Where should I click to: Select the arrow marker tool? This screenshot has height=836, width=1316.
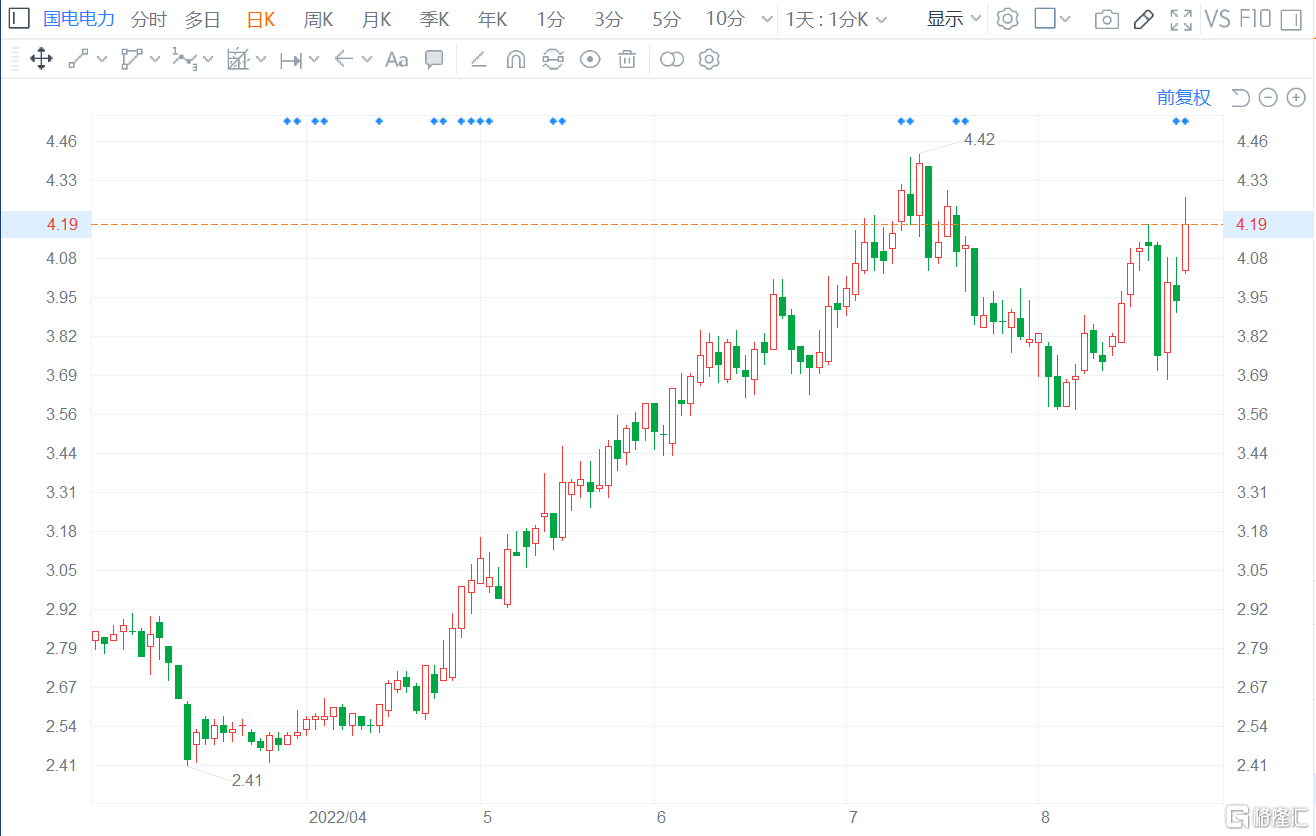[x=344, y=59]
